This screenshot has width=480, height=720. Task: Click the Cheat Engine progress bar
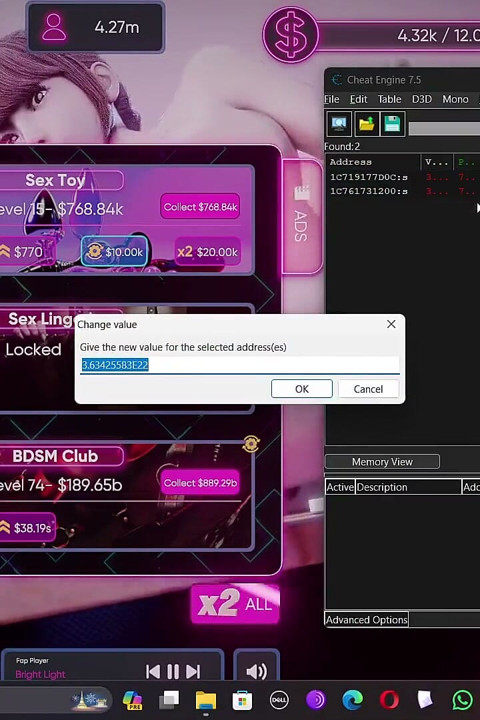click(x=444, y=128)
